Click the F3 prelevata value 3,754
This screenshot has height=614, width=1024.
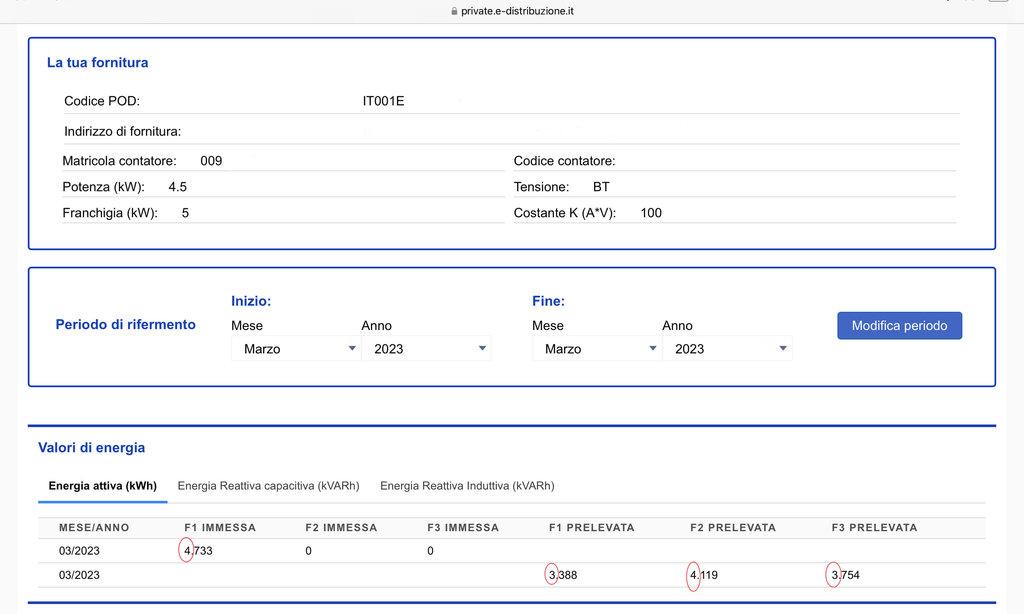845,575
